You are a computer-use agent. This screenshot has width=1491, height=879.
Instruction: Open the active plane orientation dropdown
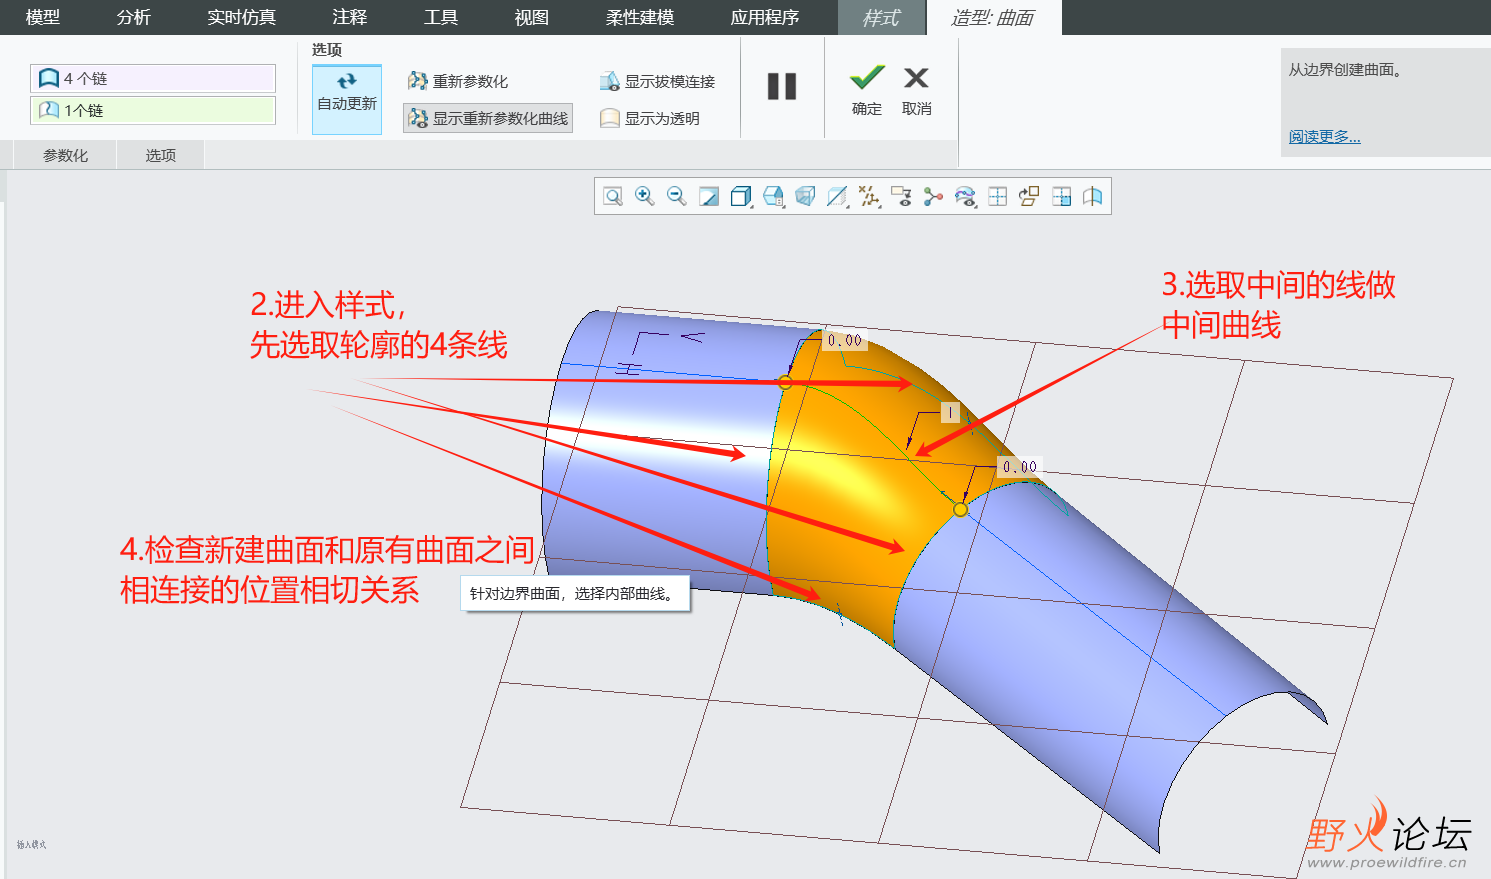click(837, 196)
